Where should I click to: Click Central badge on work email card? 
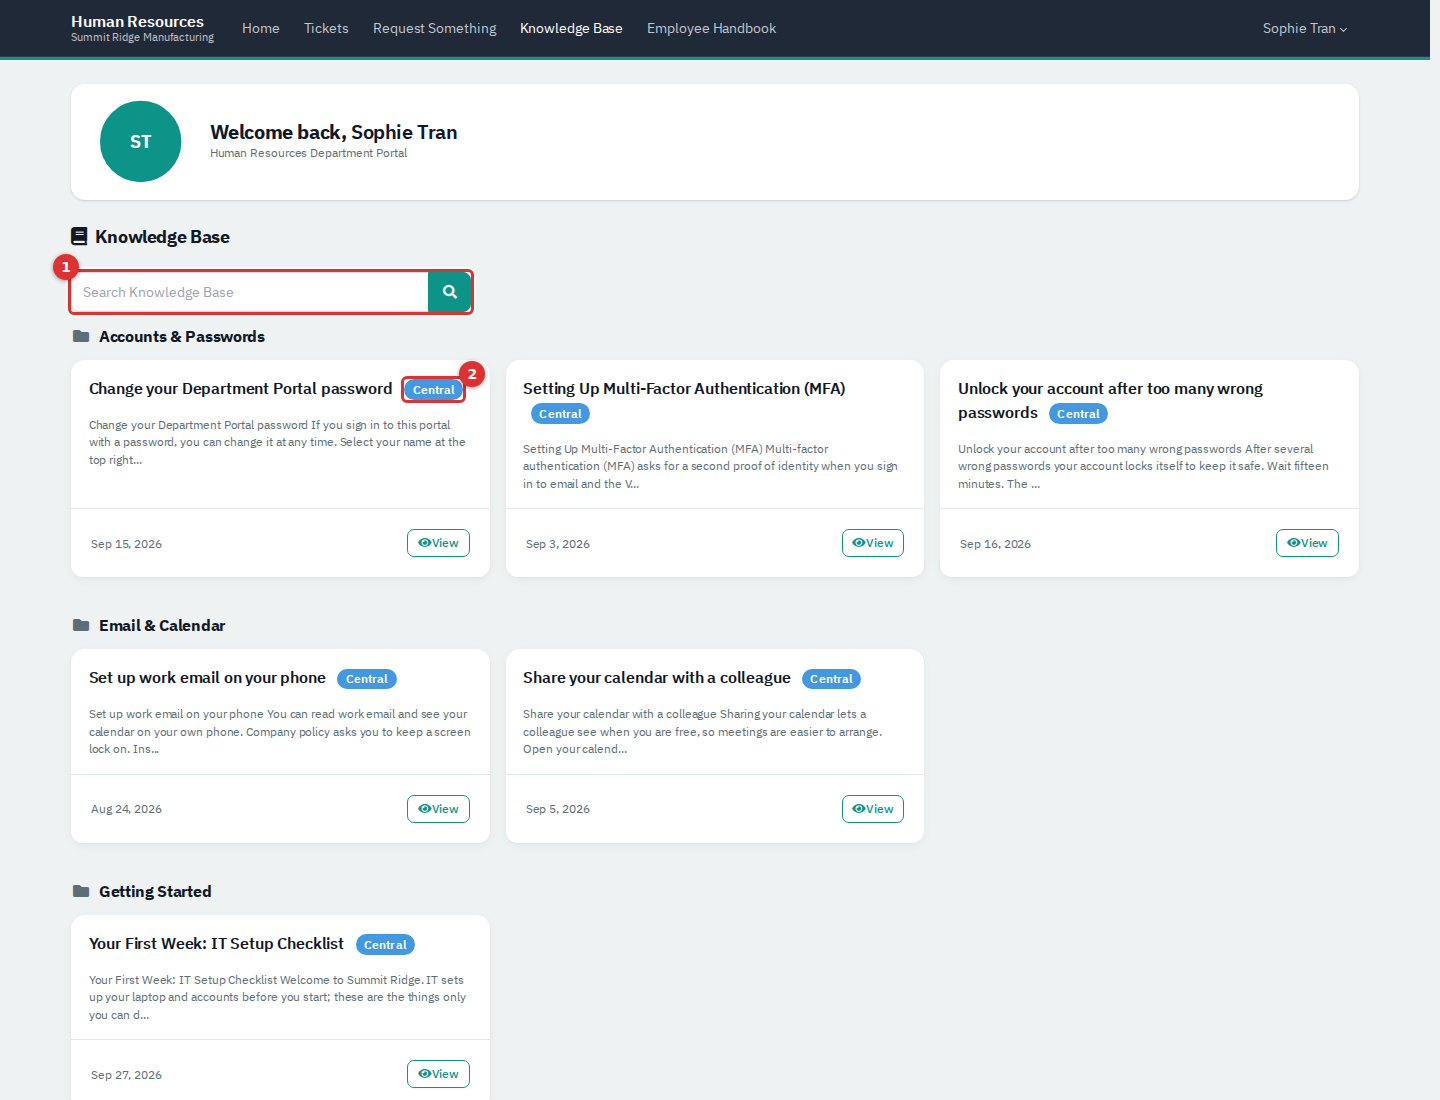coord(367,679)
